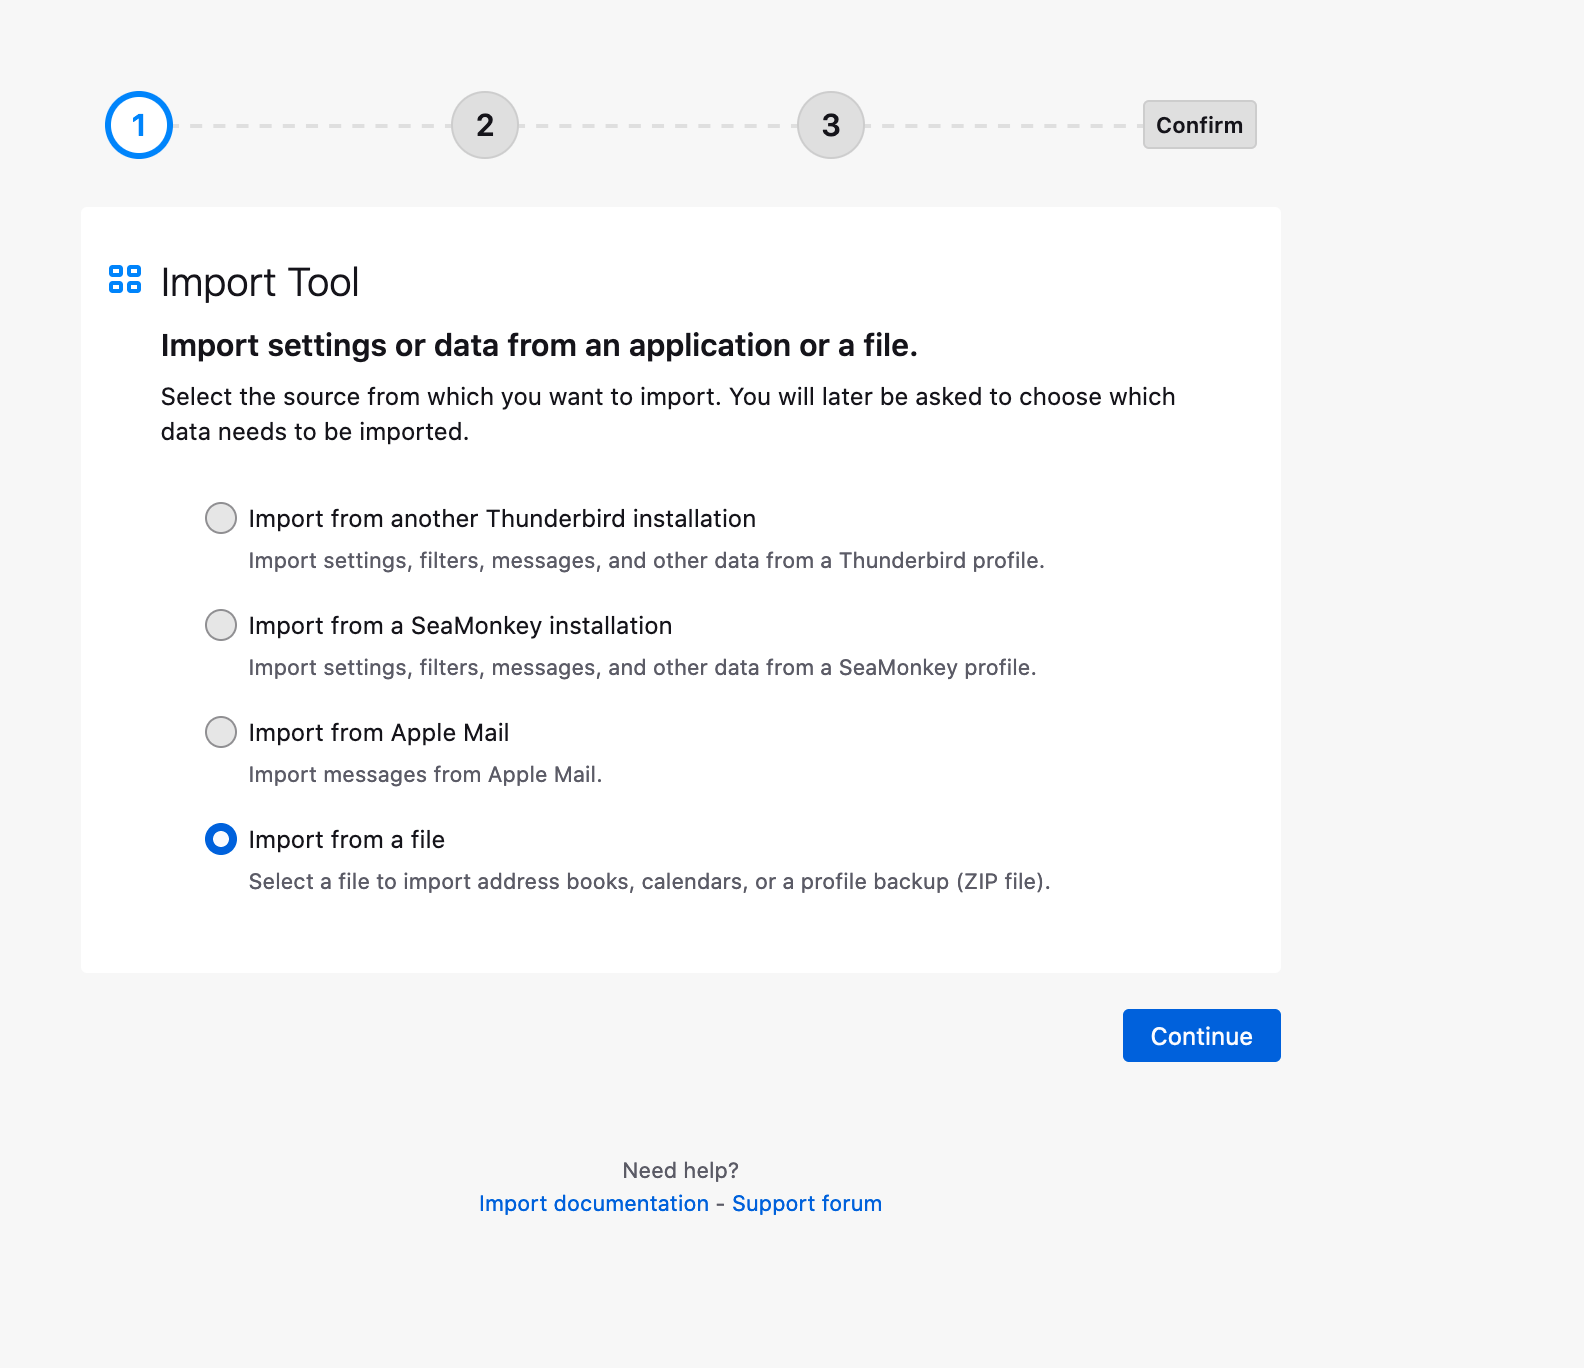This screenshot has width=1584, height=1368.
Task: Click 'Import settings or data from an application' heading
Action: (x=539, y=345)
